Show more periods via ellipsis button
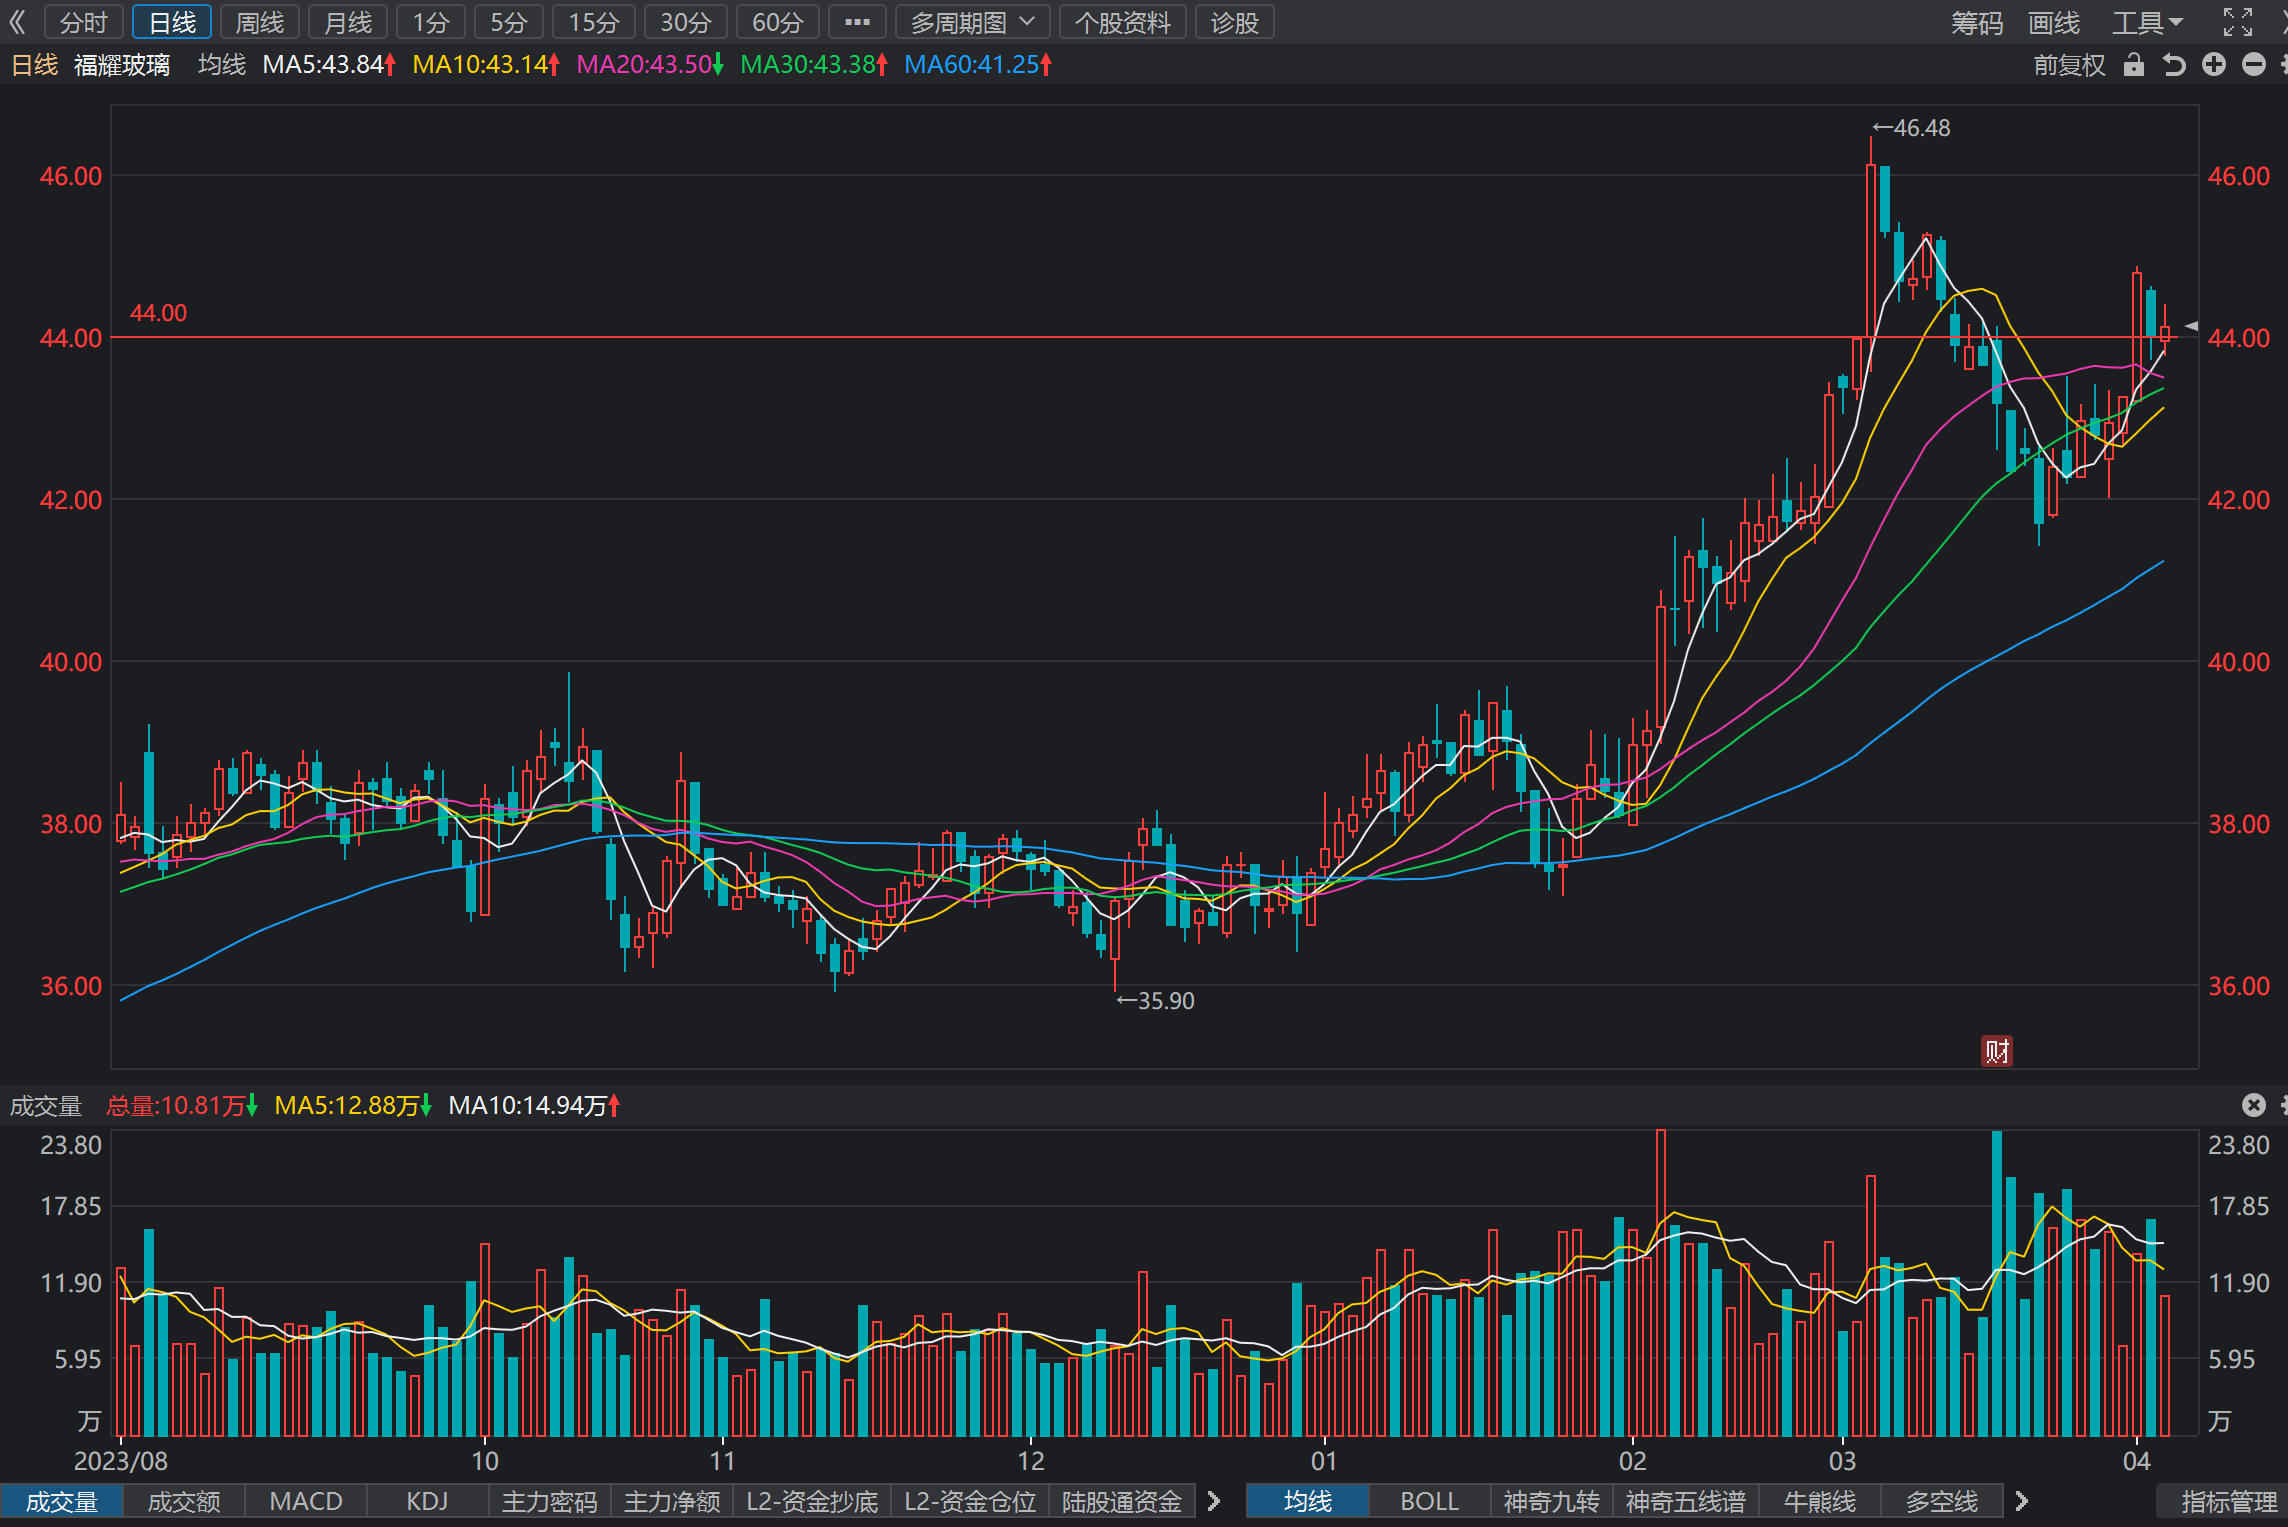The image size is (2288, 1527). (x=857, y=22)
